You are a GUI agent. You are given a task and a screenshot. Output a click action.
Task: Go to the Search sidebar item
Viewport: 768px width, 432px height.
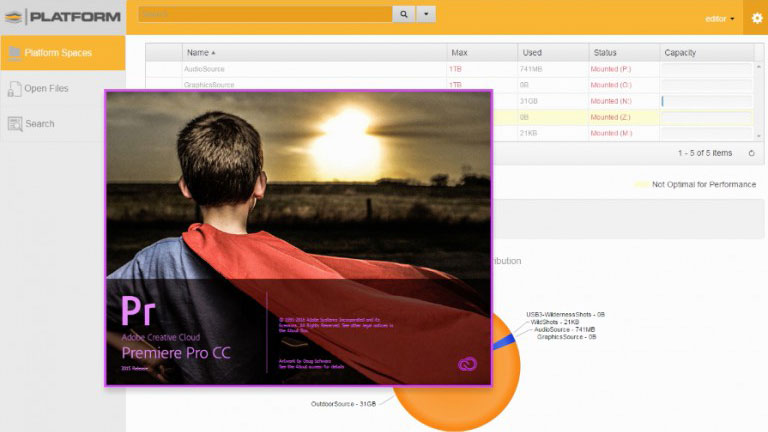(x=63, y=123)
